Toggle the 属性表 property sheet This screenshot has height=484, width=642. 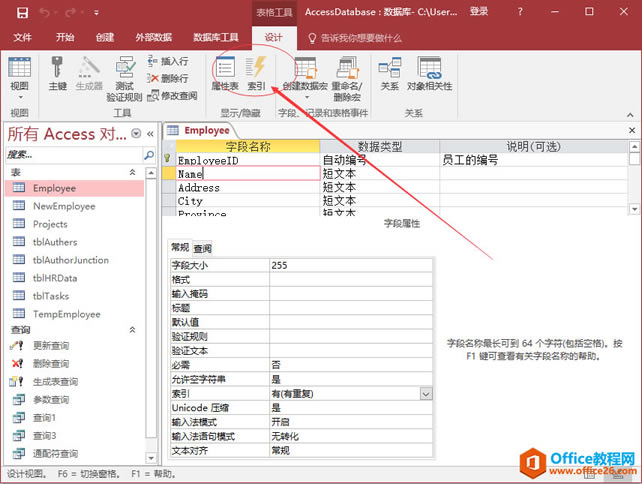pyautogui.click(x=225, y=73)
